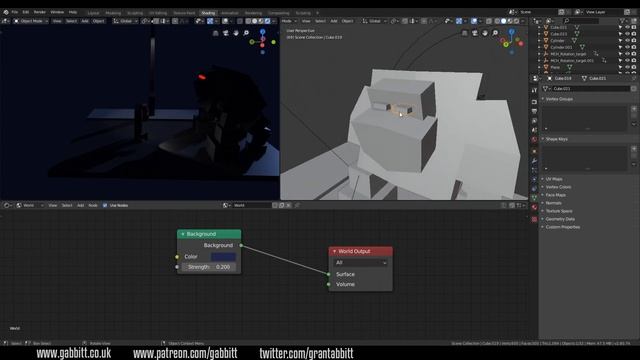This screenshot has width=640, height=360.
Task: Toggle the Use Nodes checkbox
Action: (105, 205)
